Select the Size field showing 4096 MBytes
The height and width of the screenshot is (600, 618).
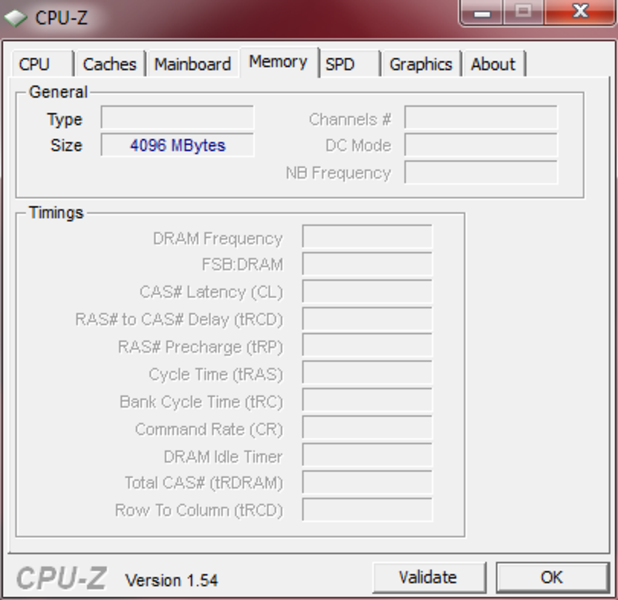pos(177,145)
